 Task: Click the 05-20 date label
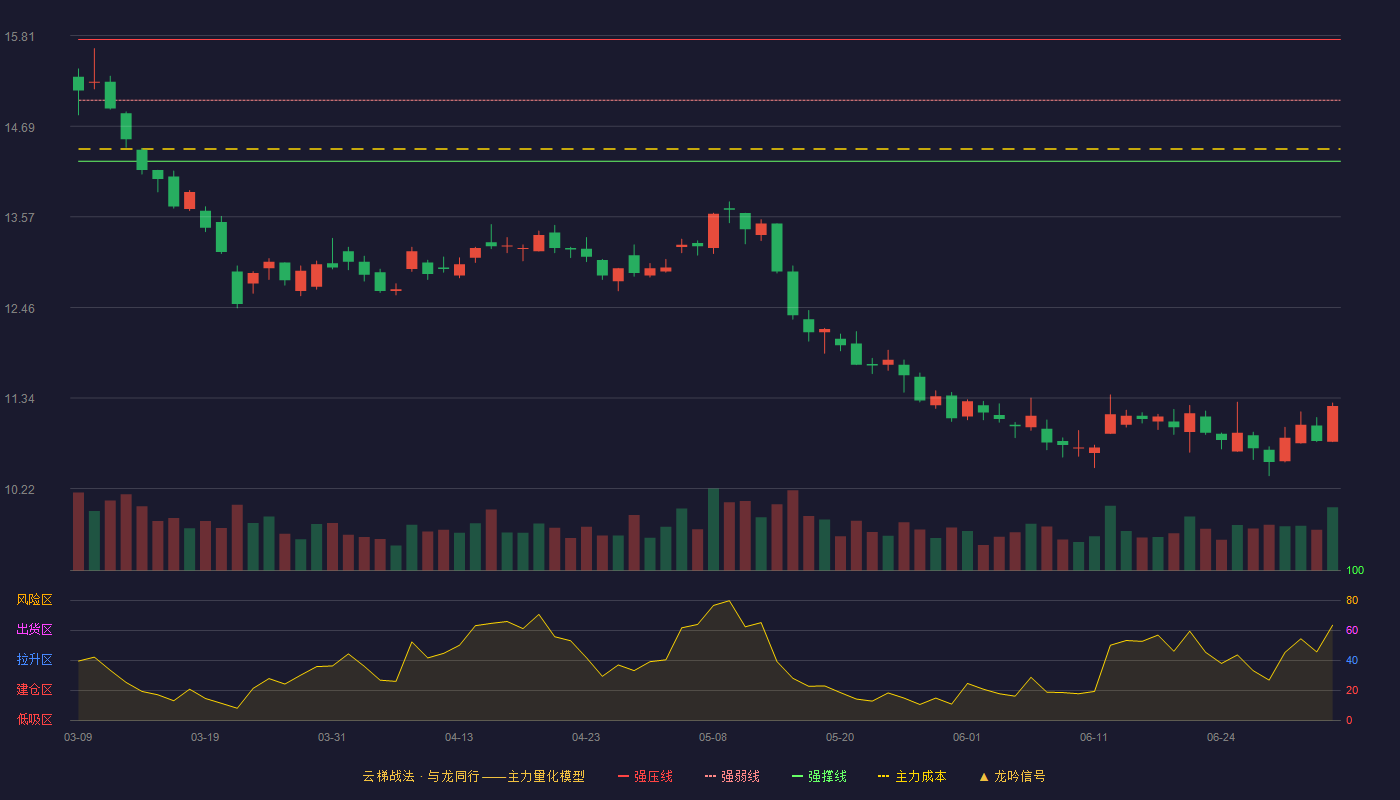[840, 737]
